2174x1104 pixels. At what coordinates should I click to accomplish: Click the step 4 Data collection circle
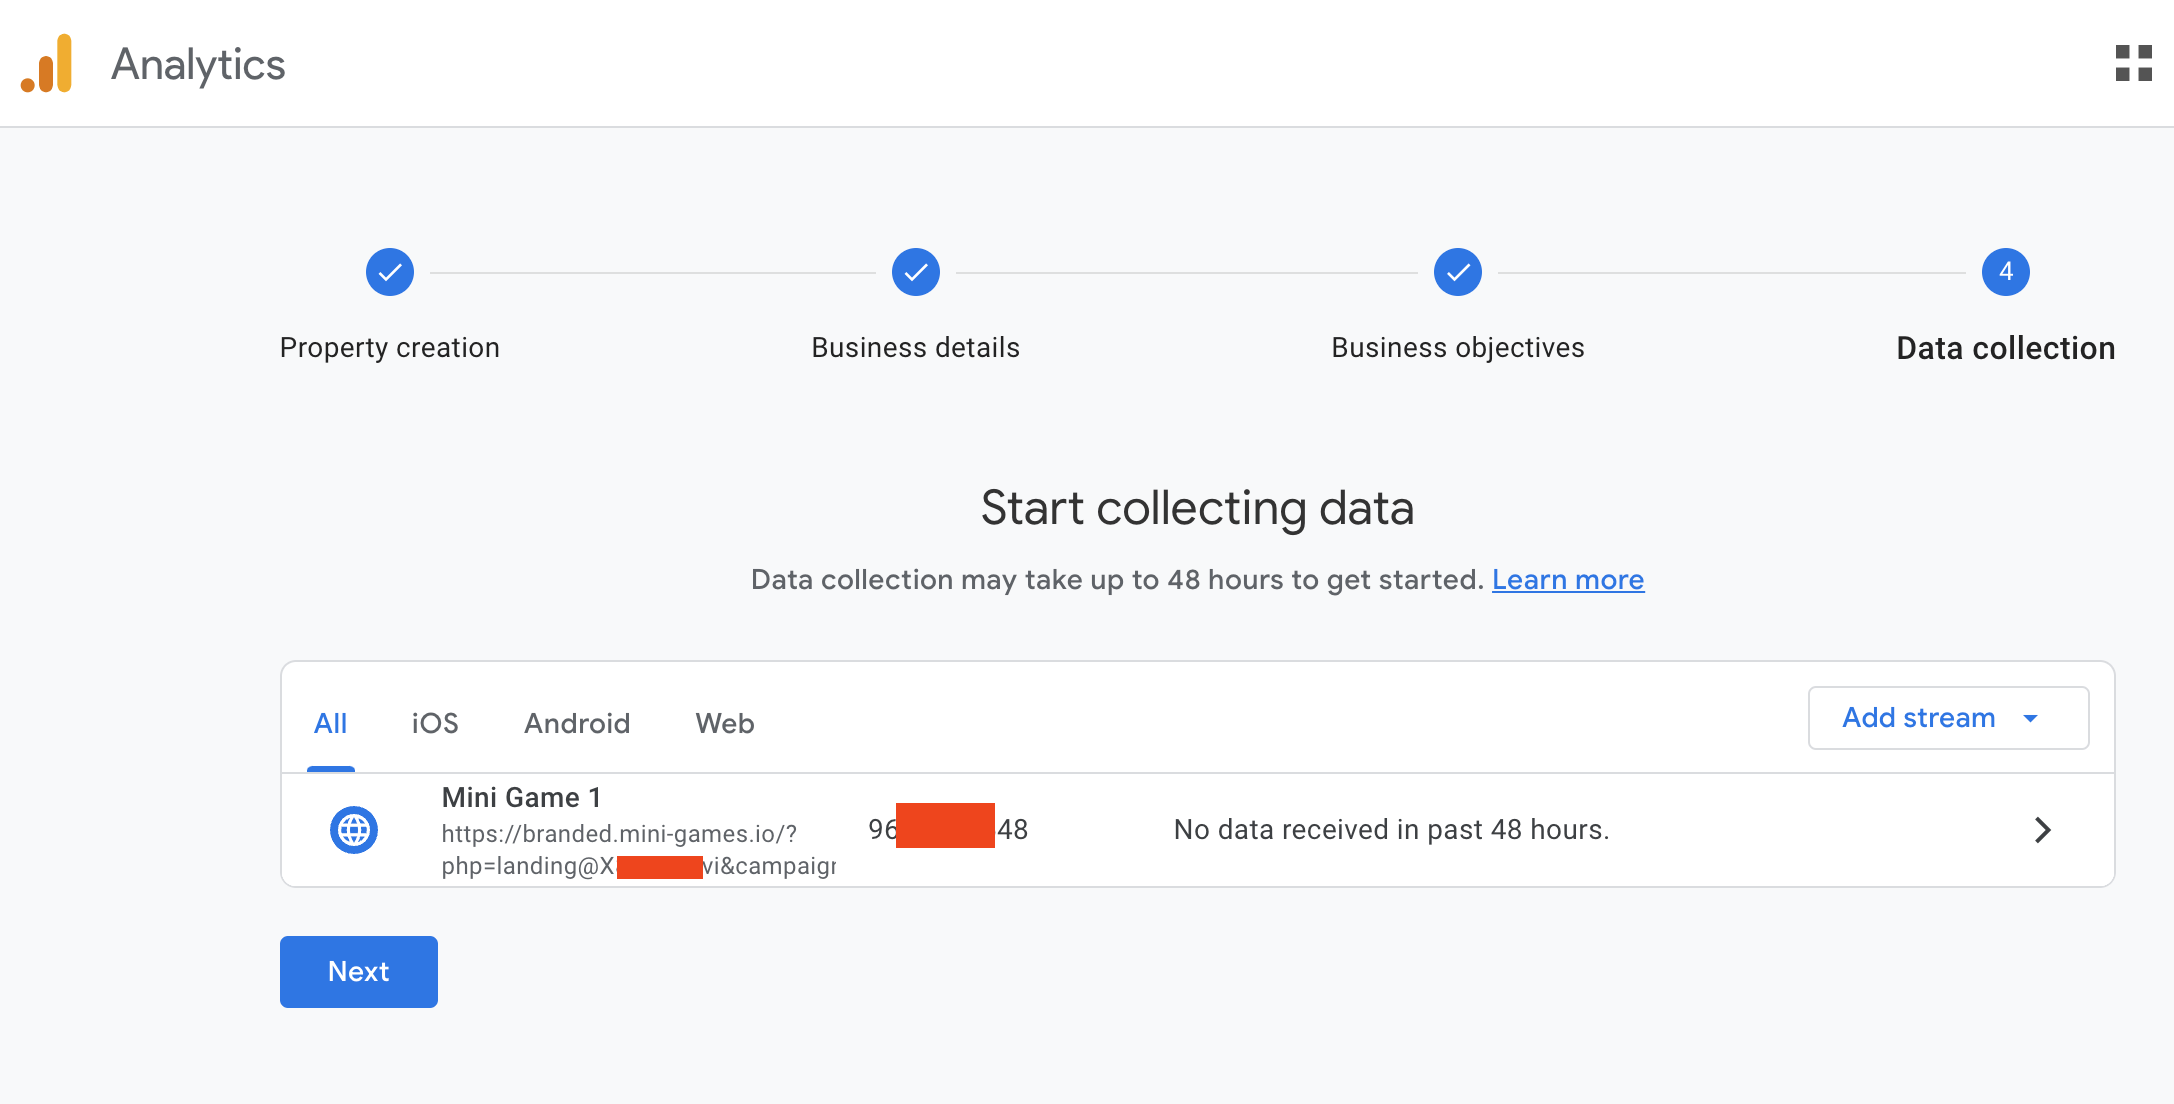point(2005,272)
